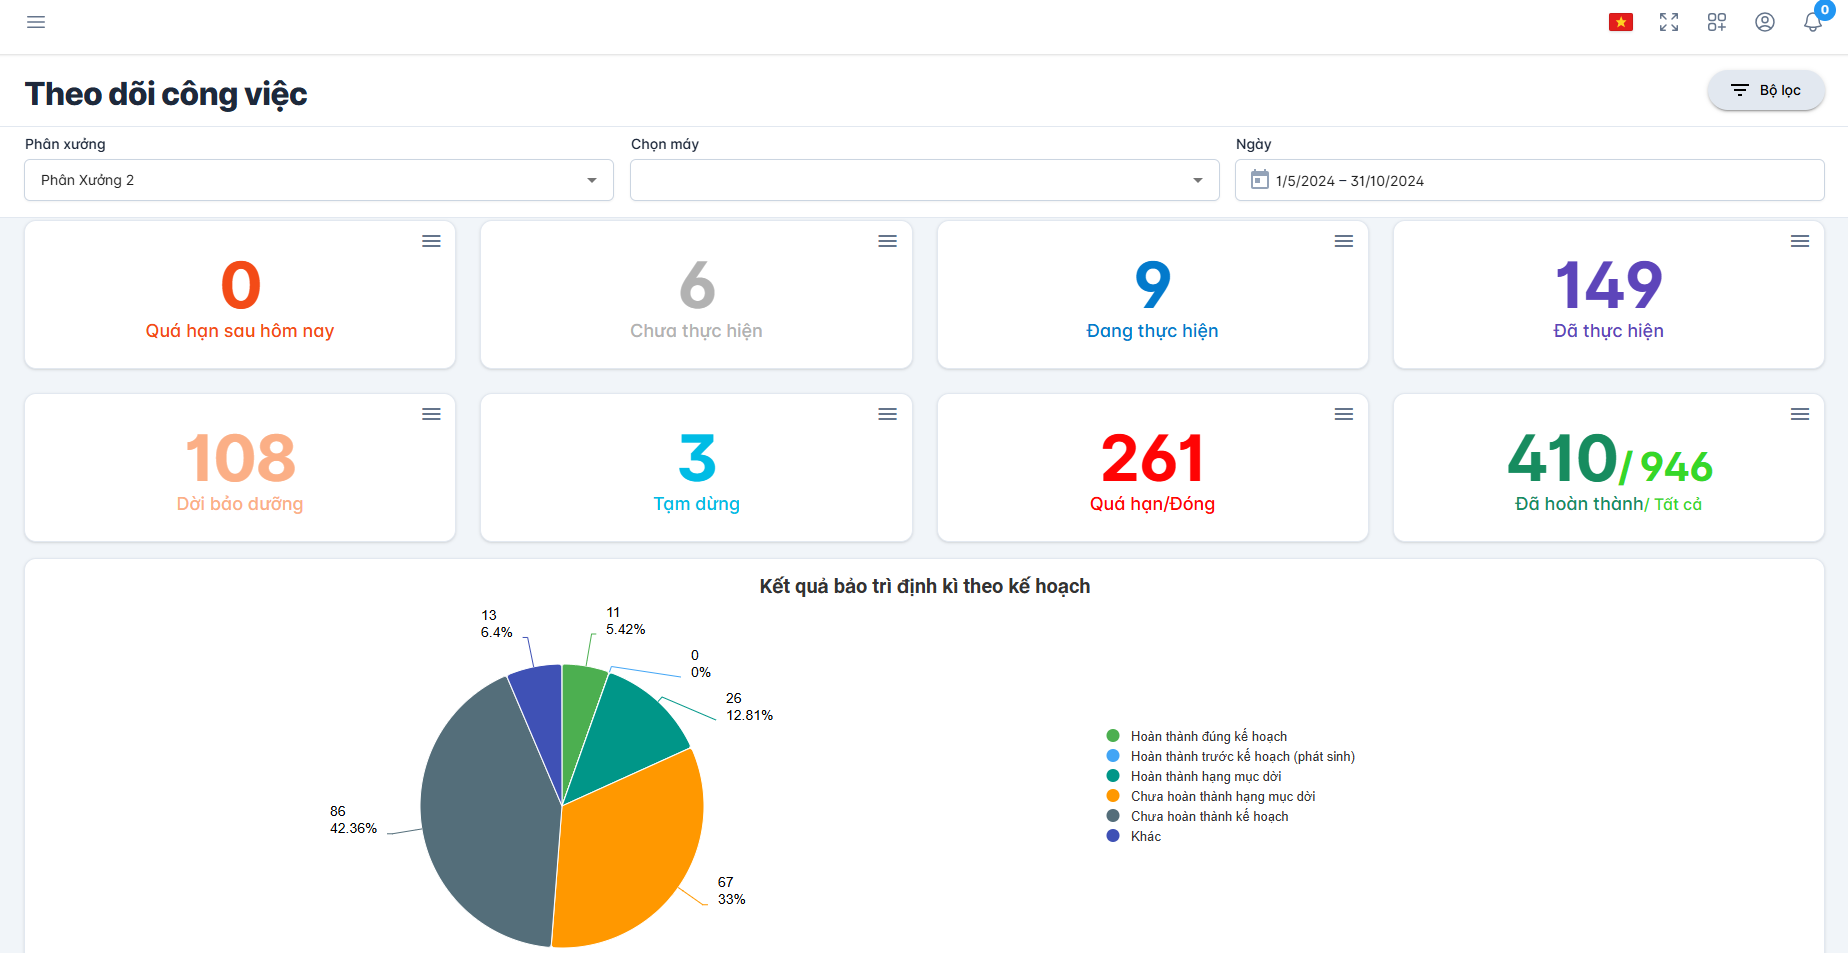Screen dimensions: 1848x953
Task: Click the Bộ lọc filter button
Action: [1766, 90]
